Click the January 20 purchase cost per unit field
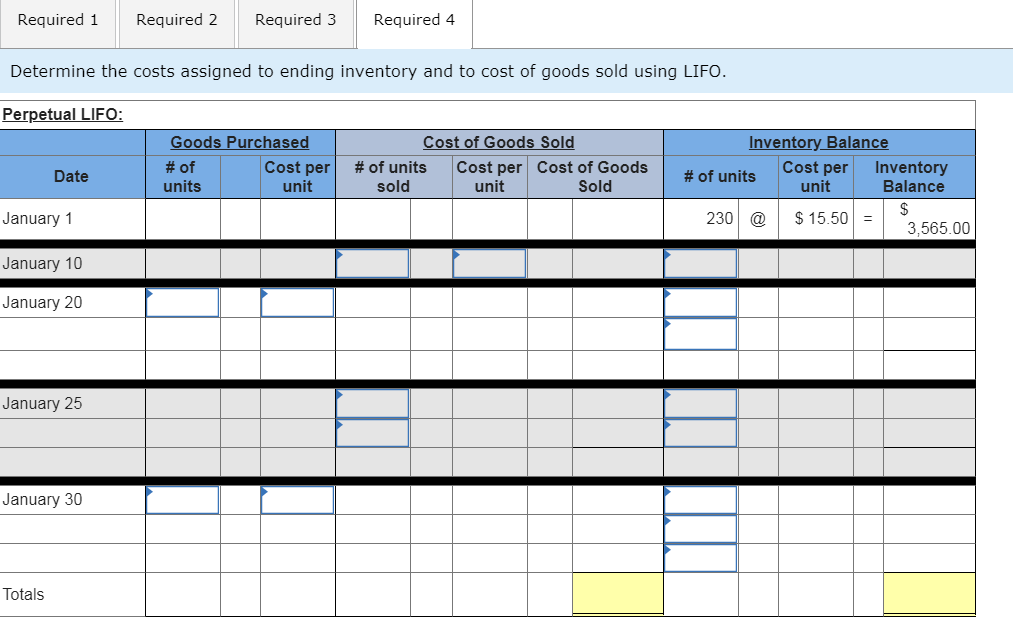Viewport: 1013px width, 625px height. click(x=296, y=302)
